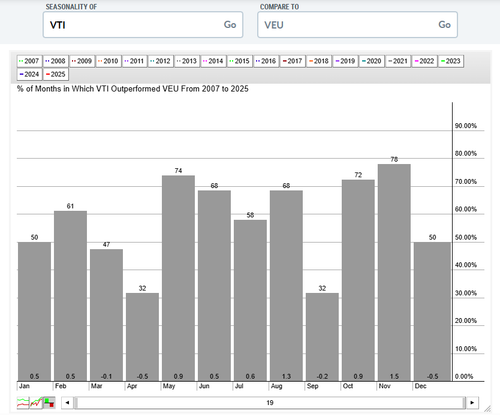Toggle the 2011 year legend
500x415 pixels.
(x=135, y=61)
